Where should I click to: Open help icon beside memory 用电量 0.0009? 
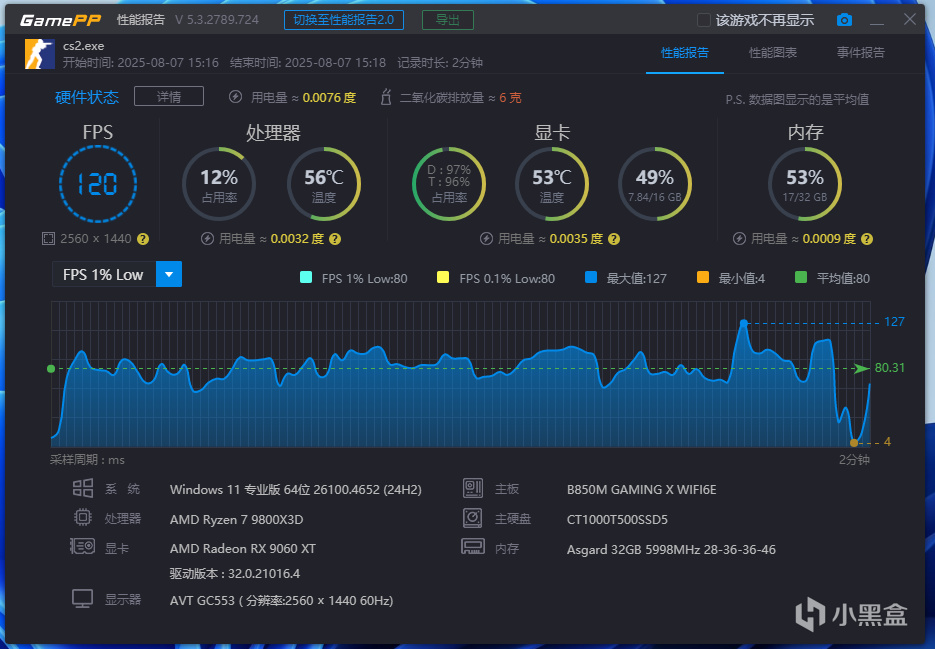[867, 239]
